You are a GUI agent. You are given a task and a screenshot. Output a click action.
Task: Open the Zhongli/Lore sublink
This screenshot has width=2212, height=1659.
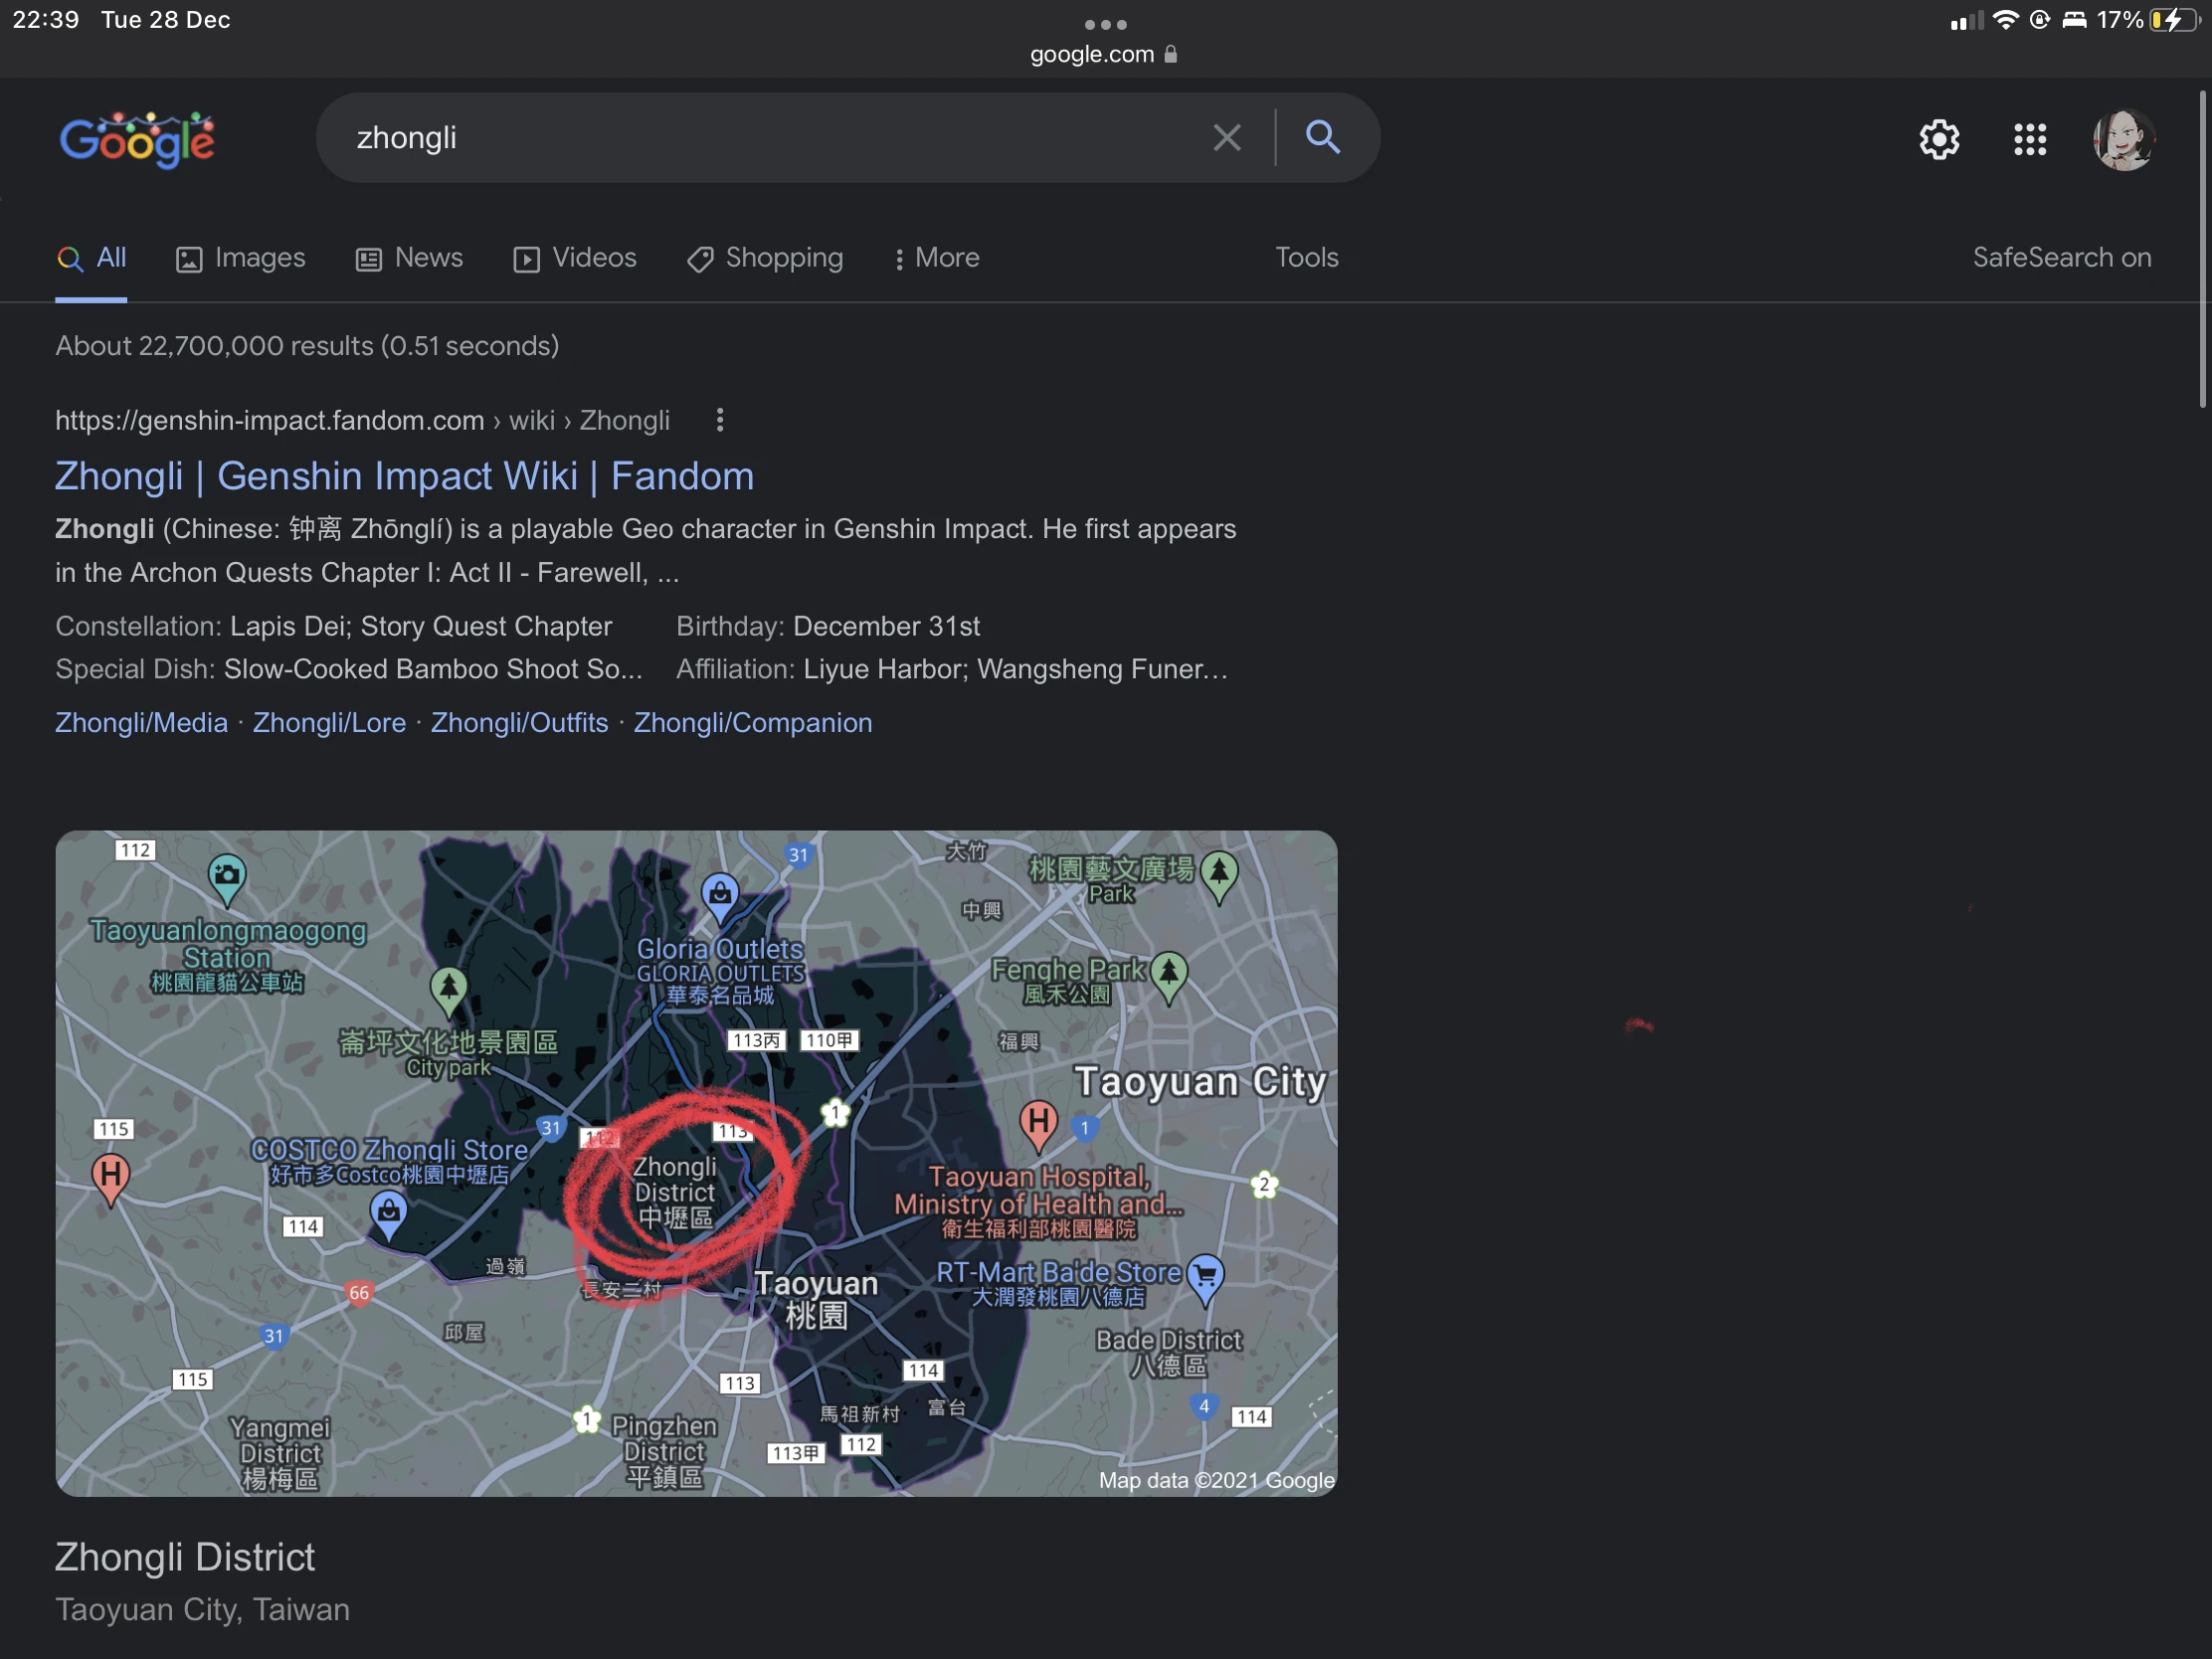click(x=329, y=723)
